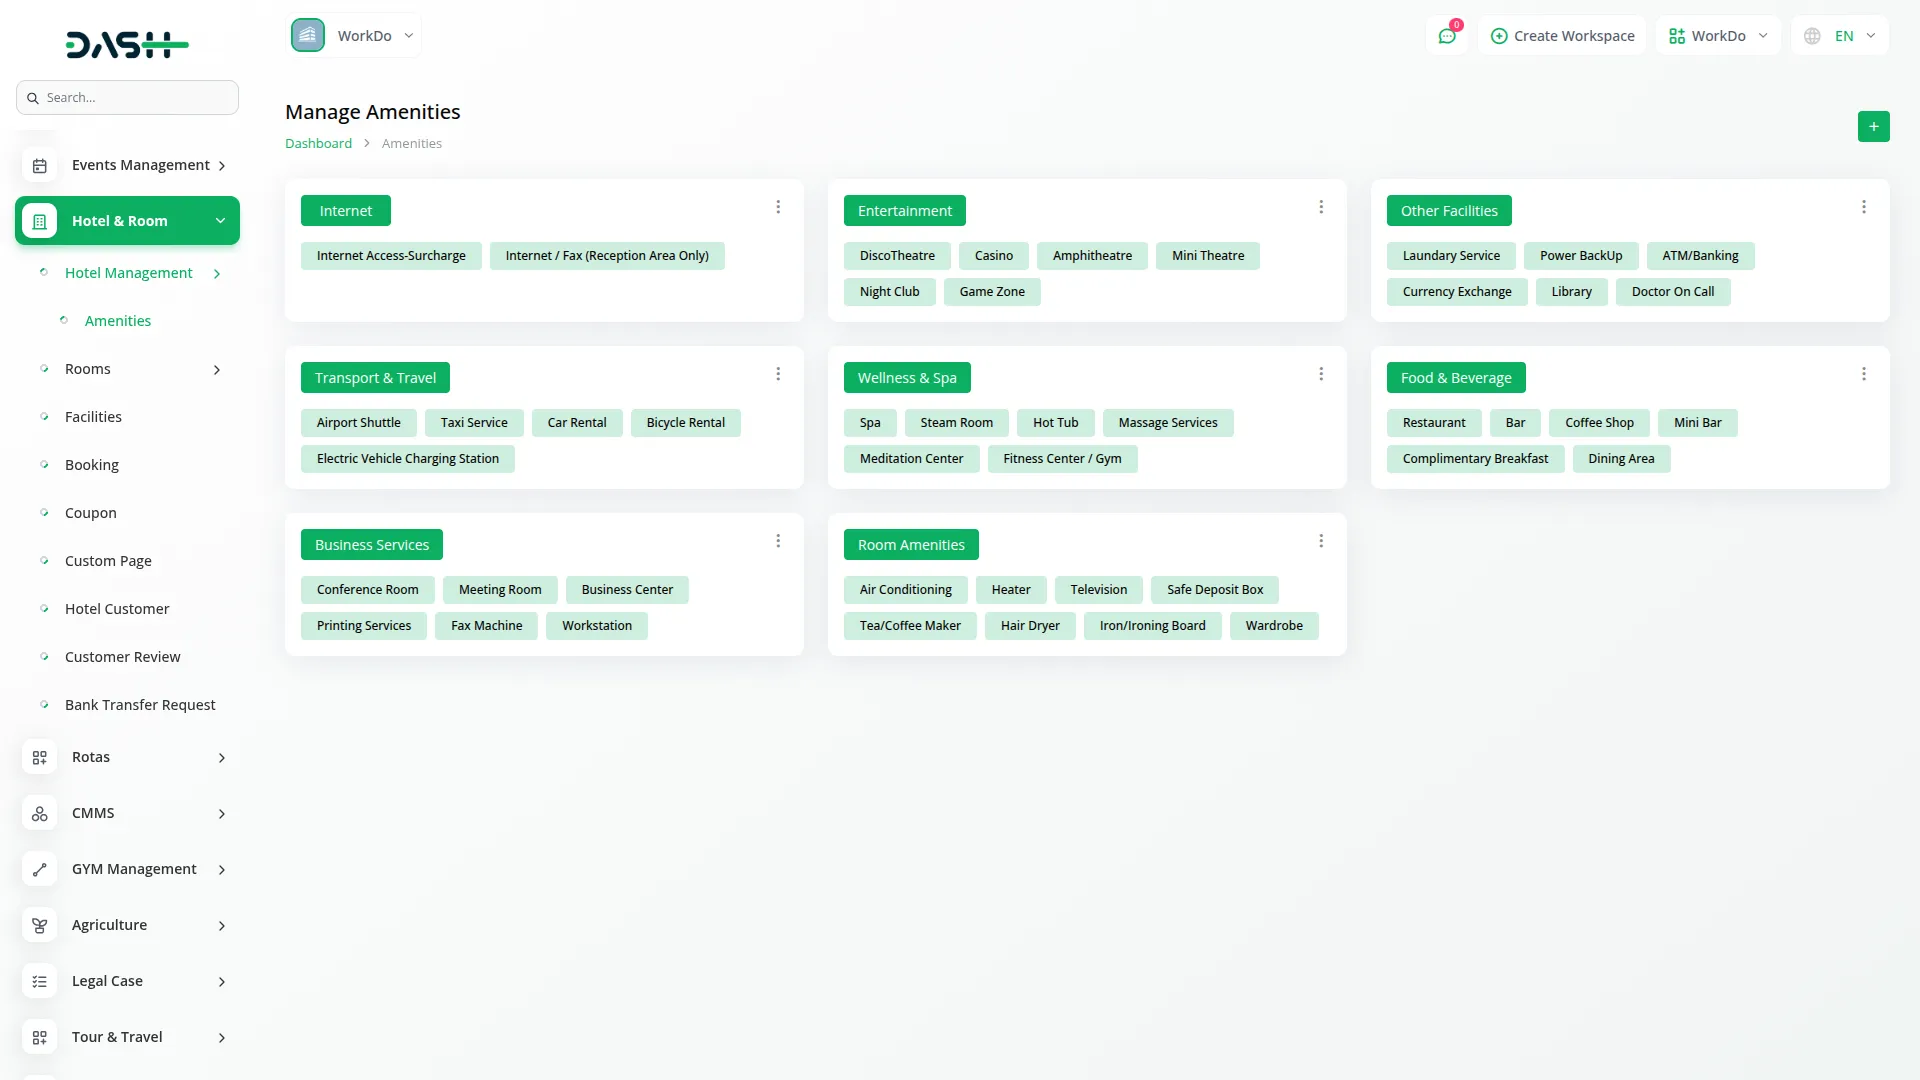Open three-dot menu on Internet card
Viewport: 1920px width, 1080px height.
point(778,207)
